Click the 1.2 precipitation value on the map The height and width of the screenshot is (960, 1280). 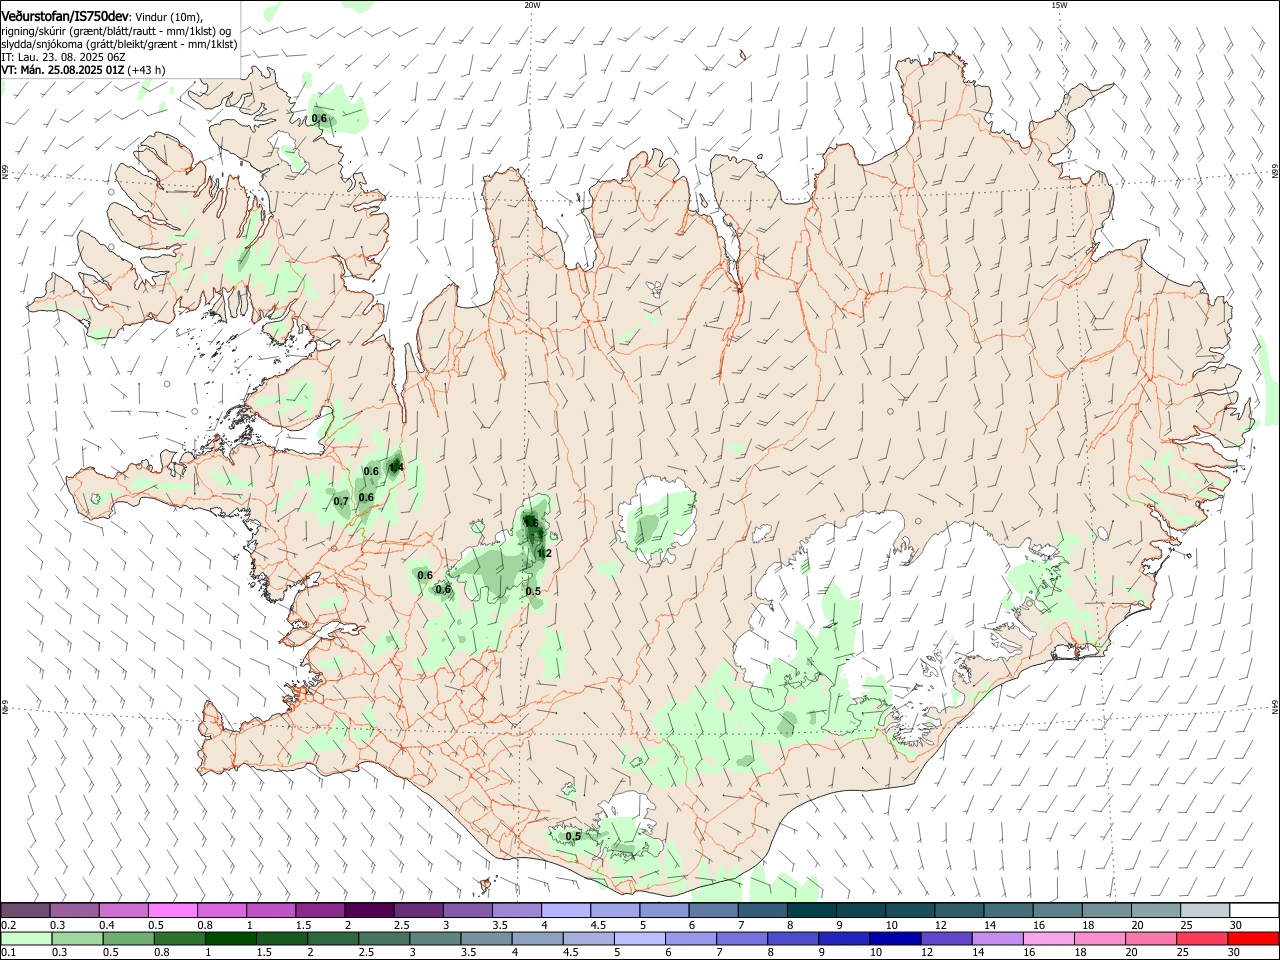click(x=544, y=553)
